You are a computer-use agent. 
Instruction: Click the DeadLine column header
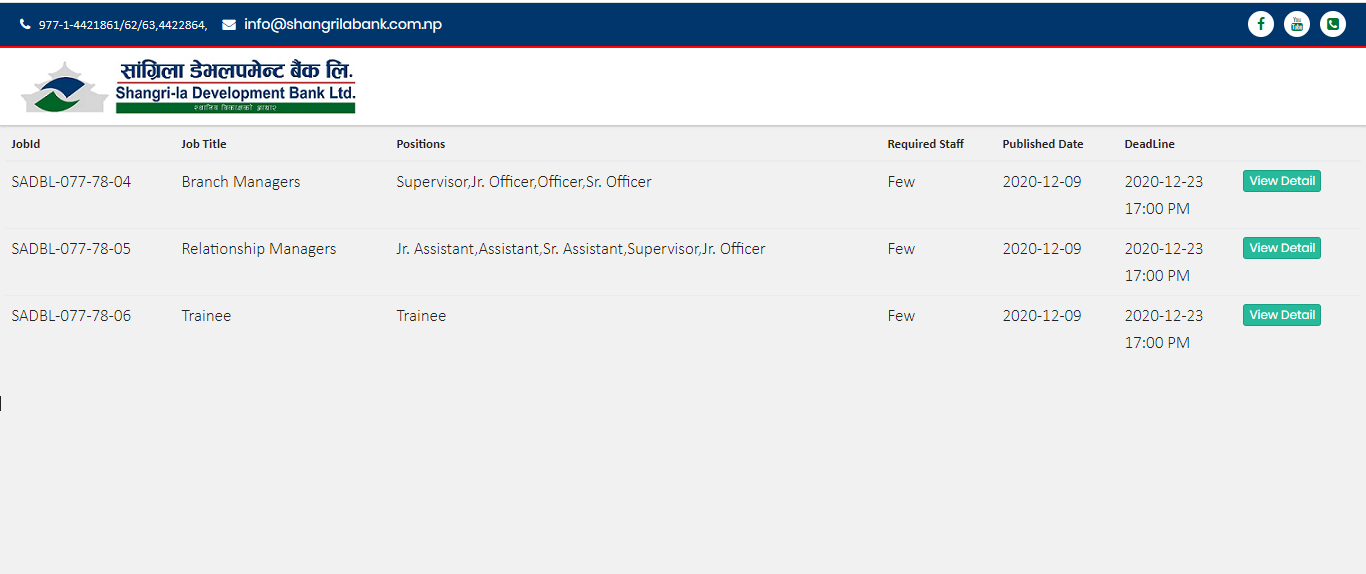[1149, 144]
